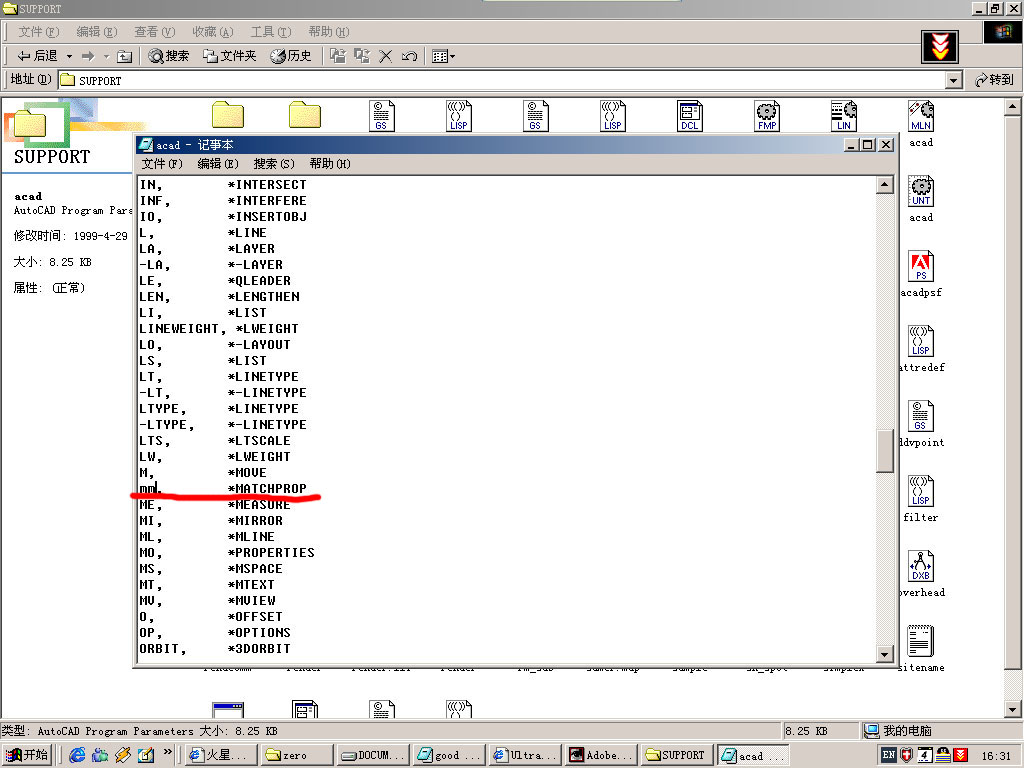Viewport: 1024px width, 768px height.
Task: Open the attredef LISP file icon
Action: (x=921, y=342)
